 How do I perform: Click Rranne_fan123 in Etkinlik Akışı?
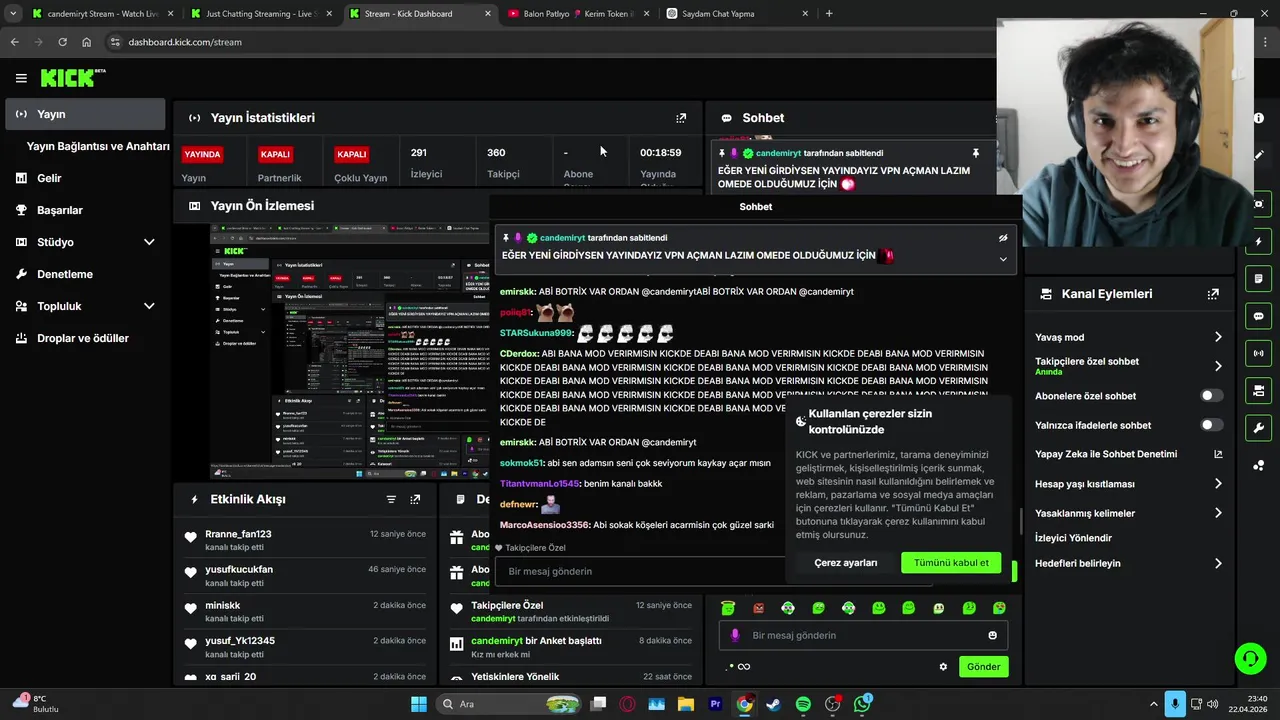[x=238, y=534]
